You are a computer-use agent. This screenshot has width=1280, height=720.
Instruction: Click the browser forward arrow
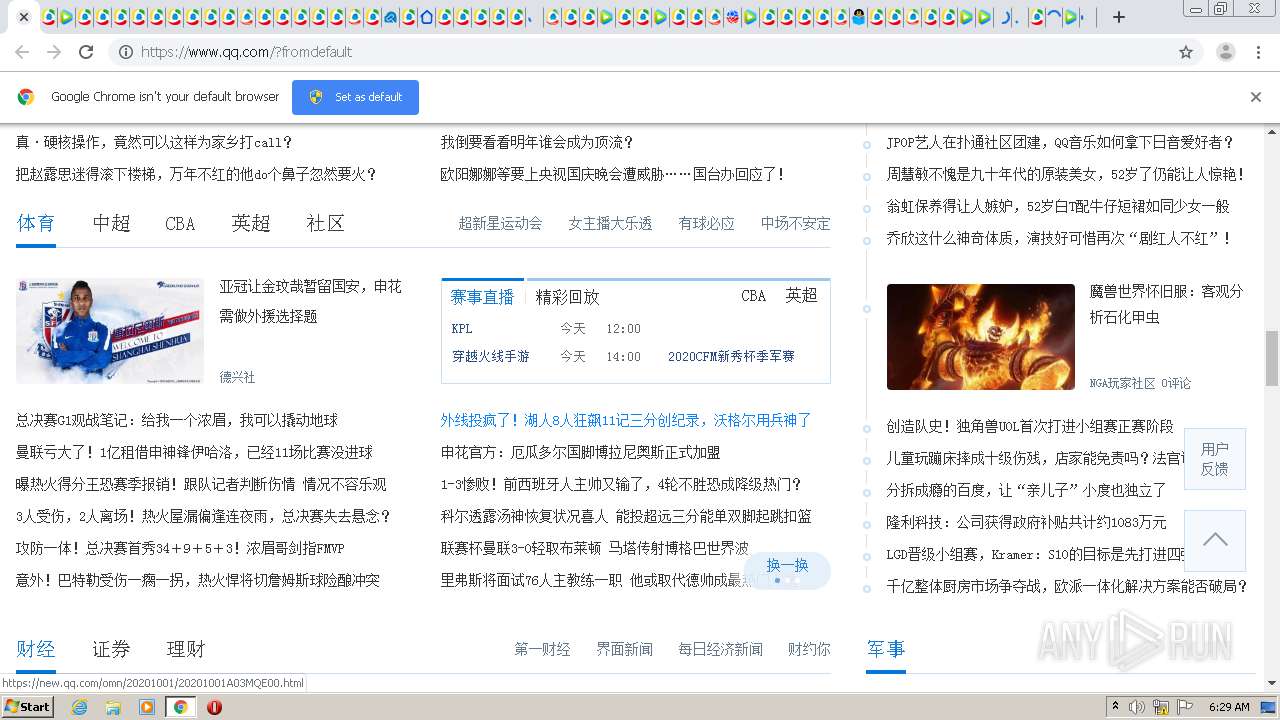click(54, 52)
